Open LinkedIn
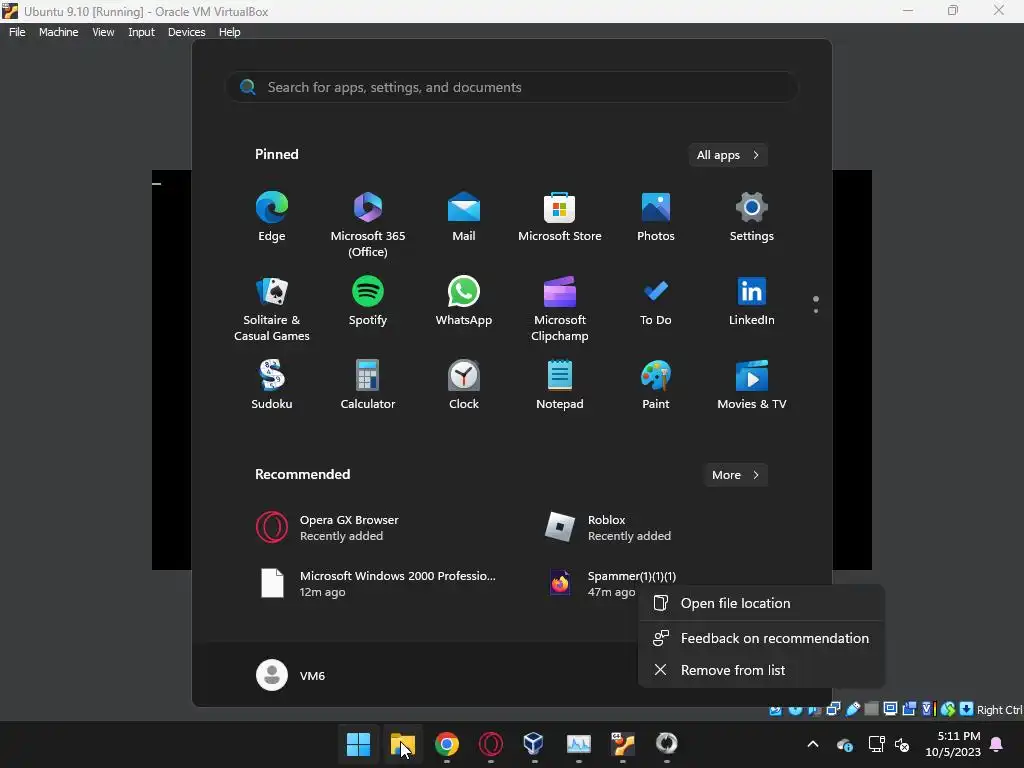This screenshot has width=1024, height=768. click(x=752, y=301)
